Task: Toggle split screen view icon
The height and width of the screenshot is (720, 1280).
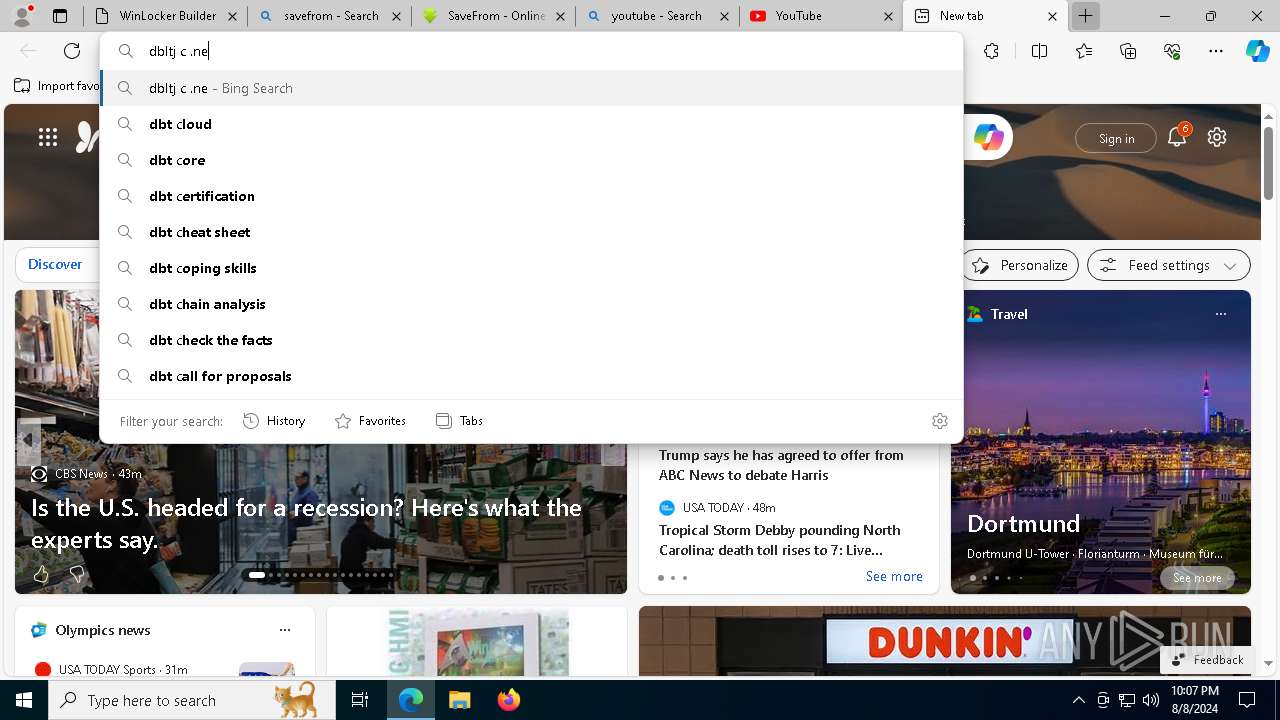Action: pyautogui.click(x=1039, y=51)
